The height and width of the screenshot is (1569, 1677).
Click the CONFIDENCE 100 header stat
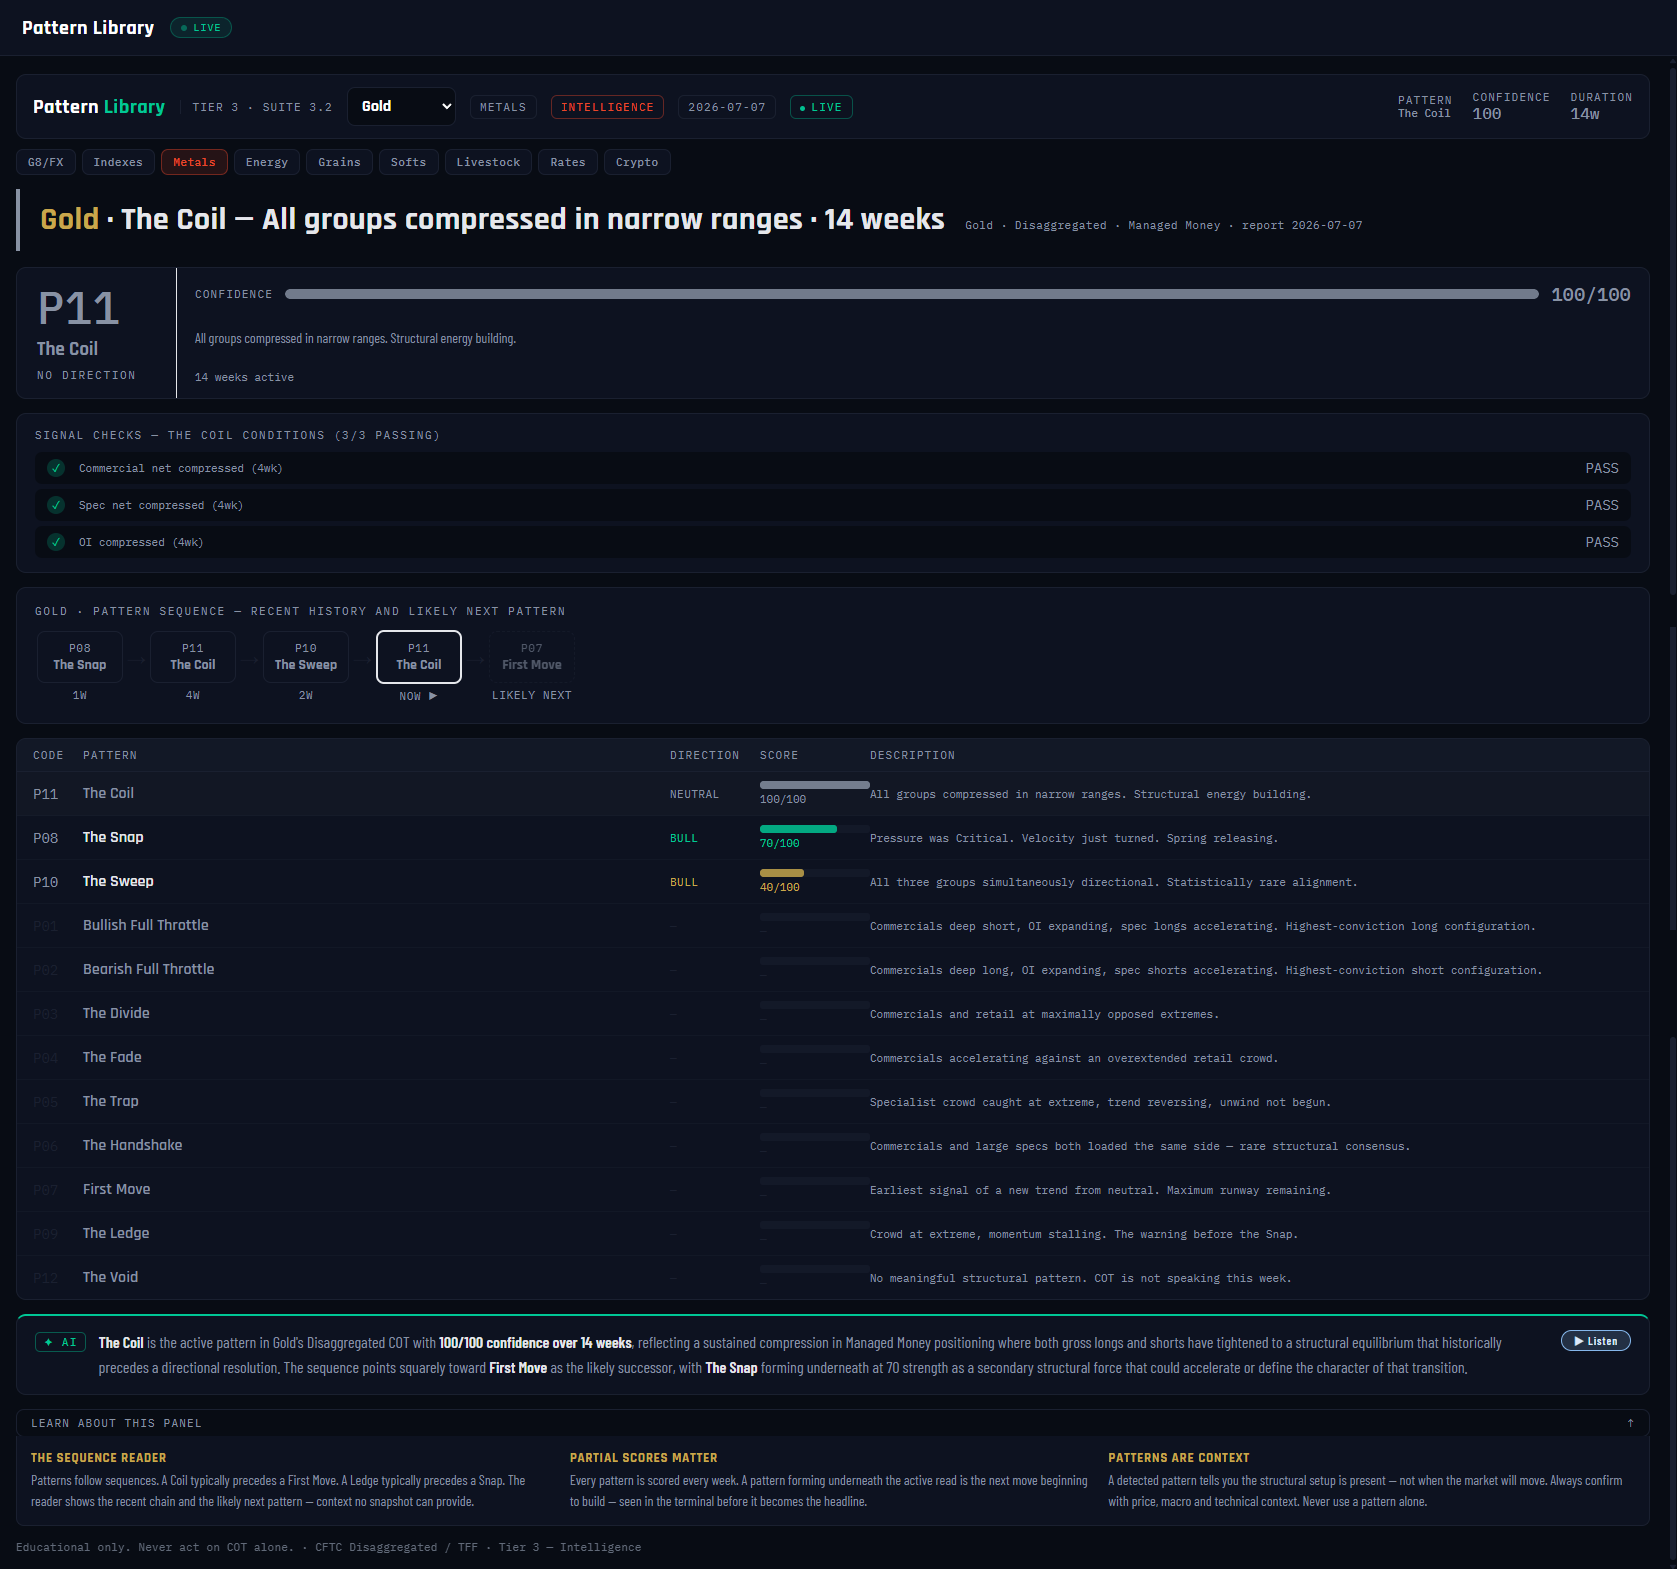pos(1511,106)
